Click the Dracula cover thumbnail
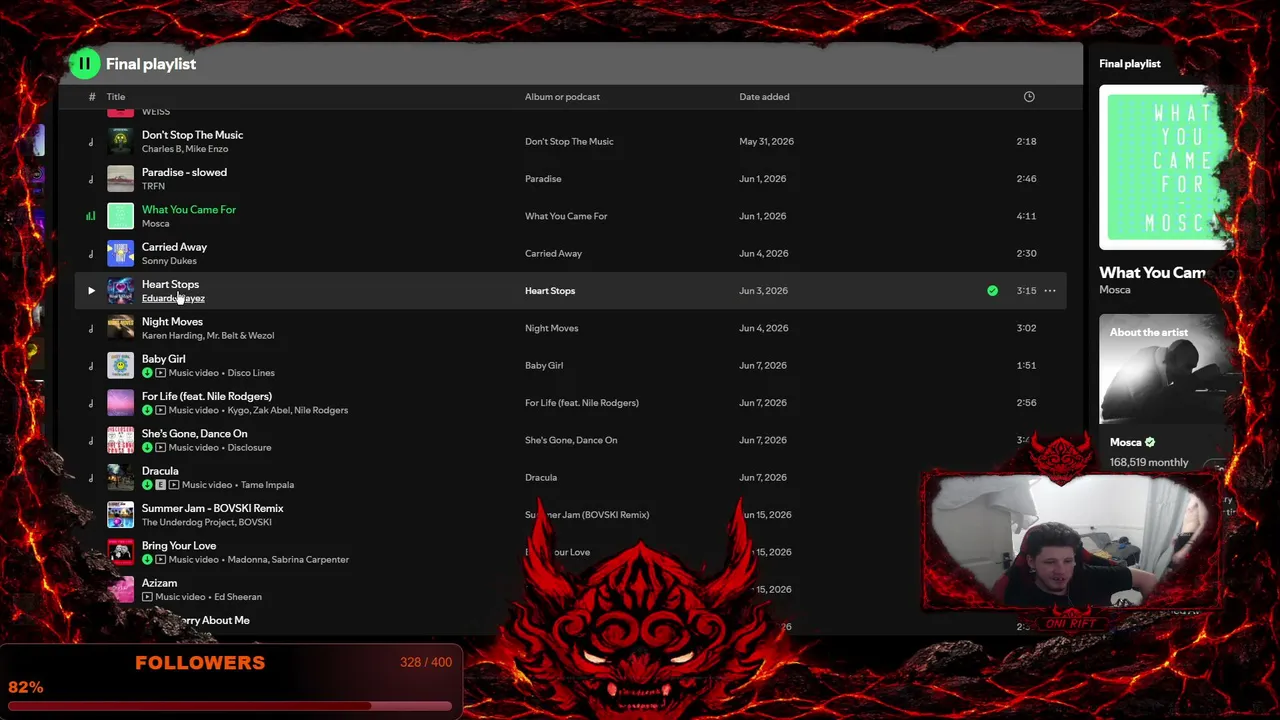Image resolution: width=1280 pixels, height=720 pixels. pyautogui.click(x=120, y=477)
